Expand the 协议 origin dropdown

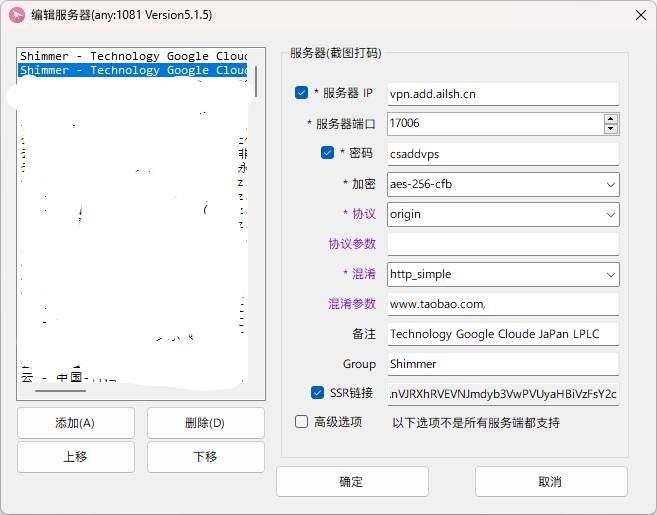pyautogui.click(x=610, y=214)
